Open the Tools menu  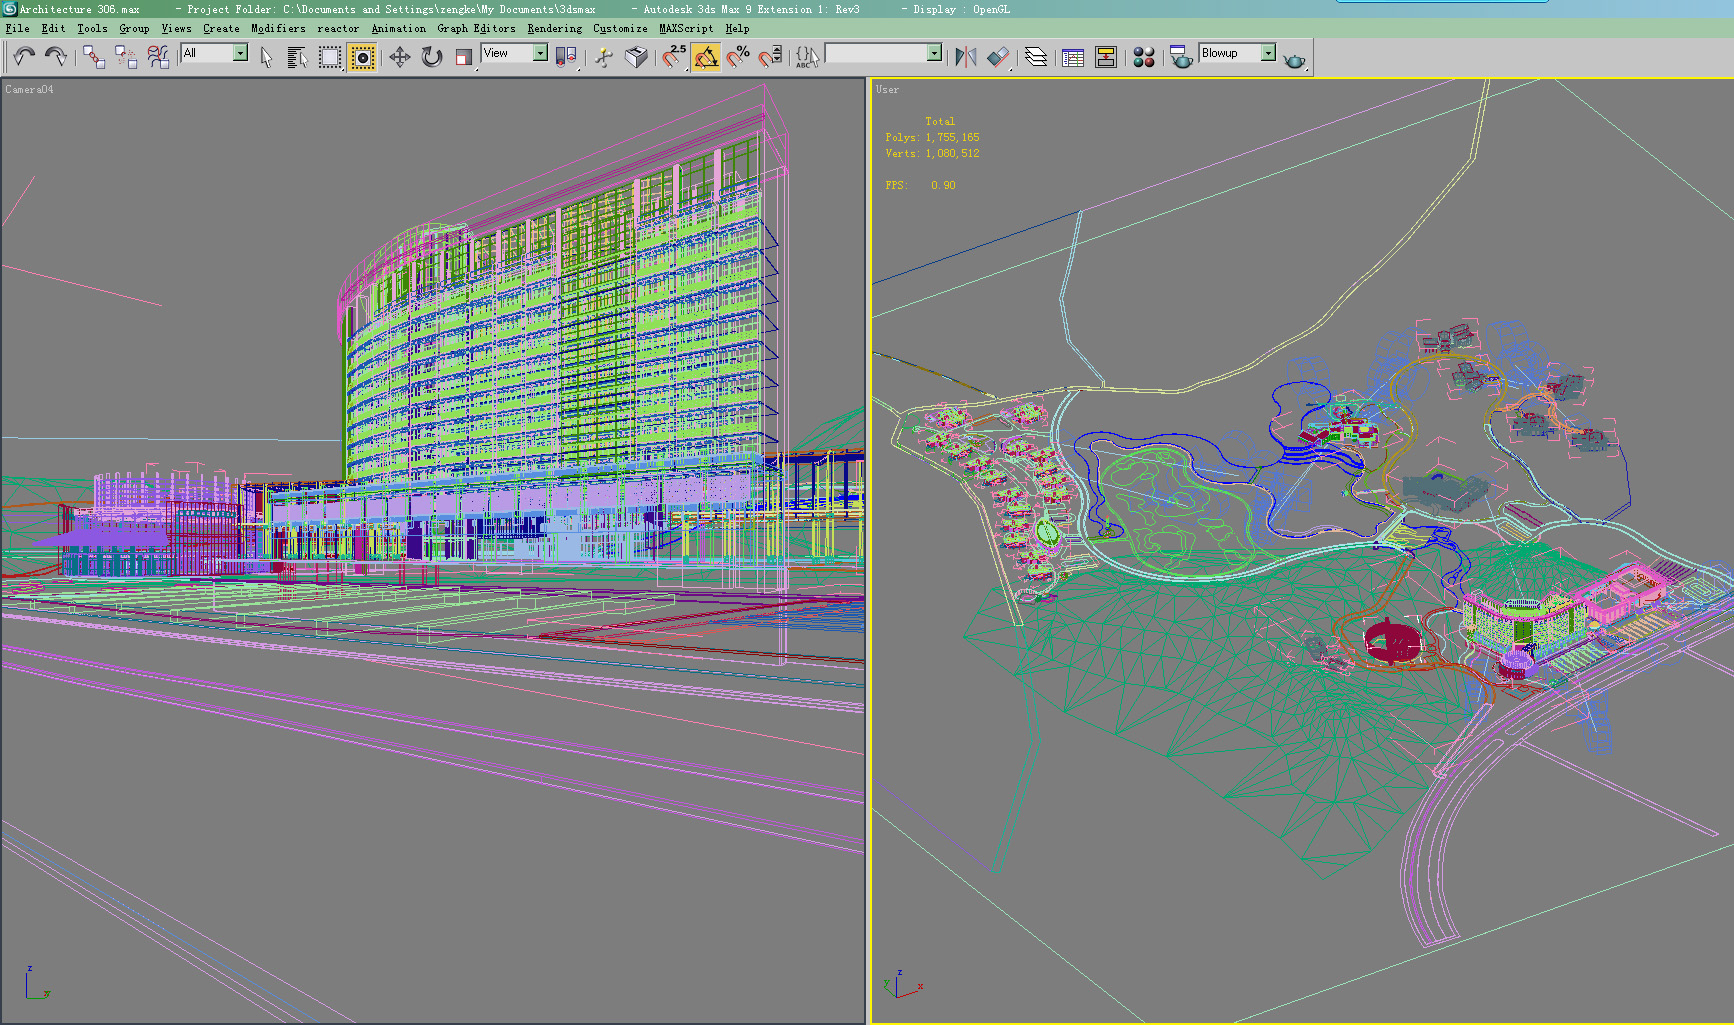click(92, 28)
